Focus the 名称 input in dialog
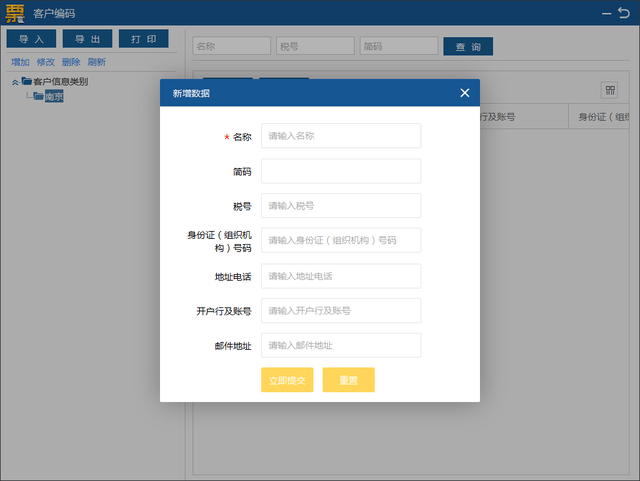640x481 pixels. pos(341,136)
